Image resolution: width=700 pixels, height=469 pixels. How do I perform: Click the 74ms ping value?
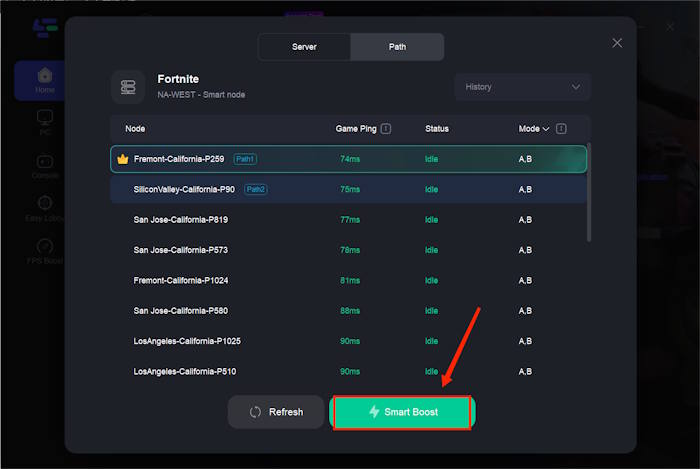[350, 159]
